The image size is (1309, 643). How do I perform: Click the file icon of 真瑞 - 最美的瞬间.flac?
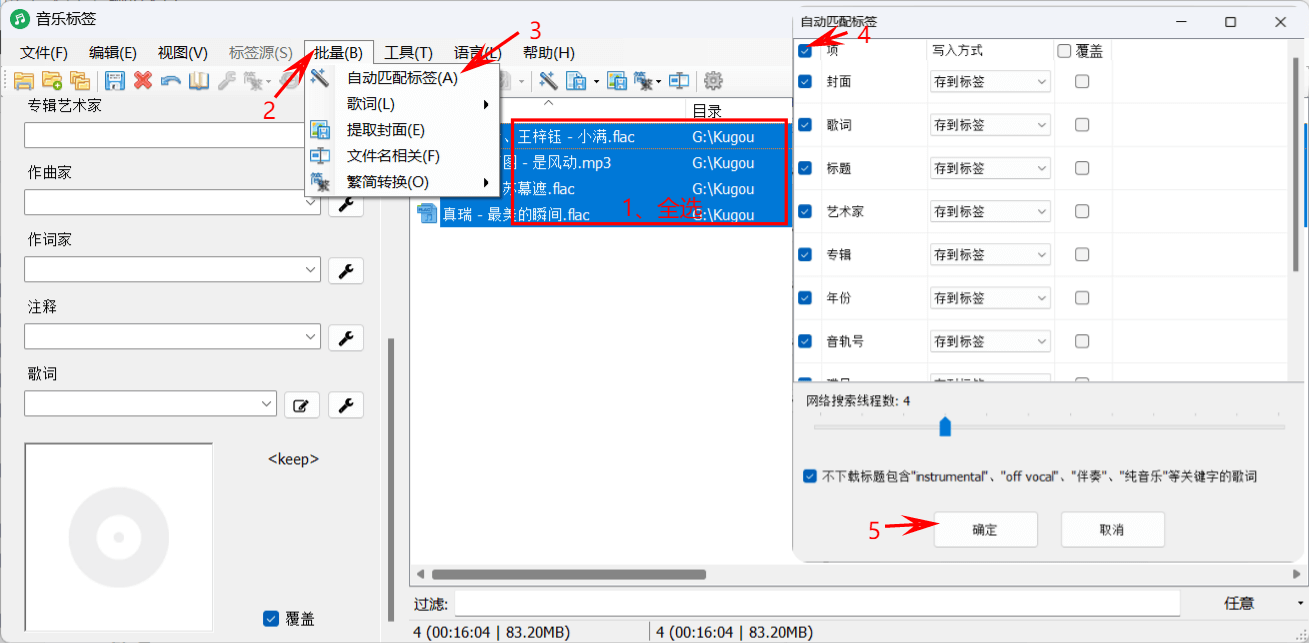(428, 214)
